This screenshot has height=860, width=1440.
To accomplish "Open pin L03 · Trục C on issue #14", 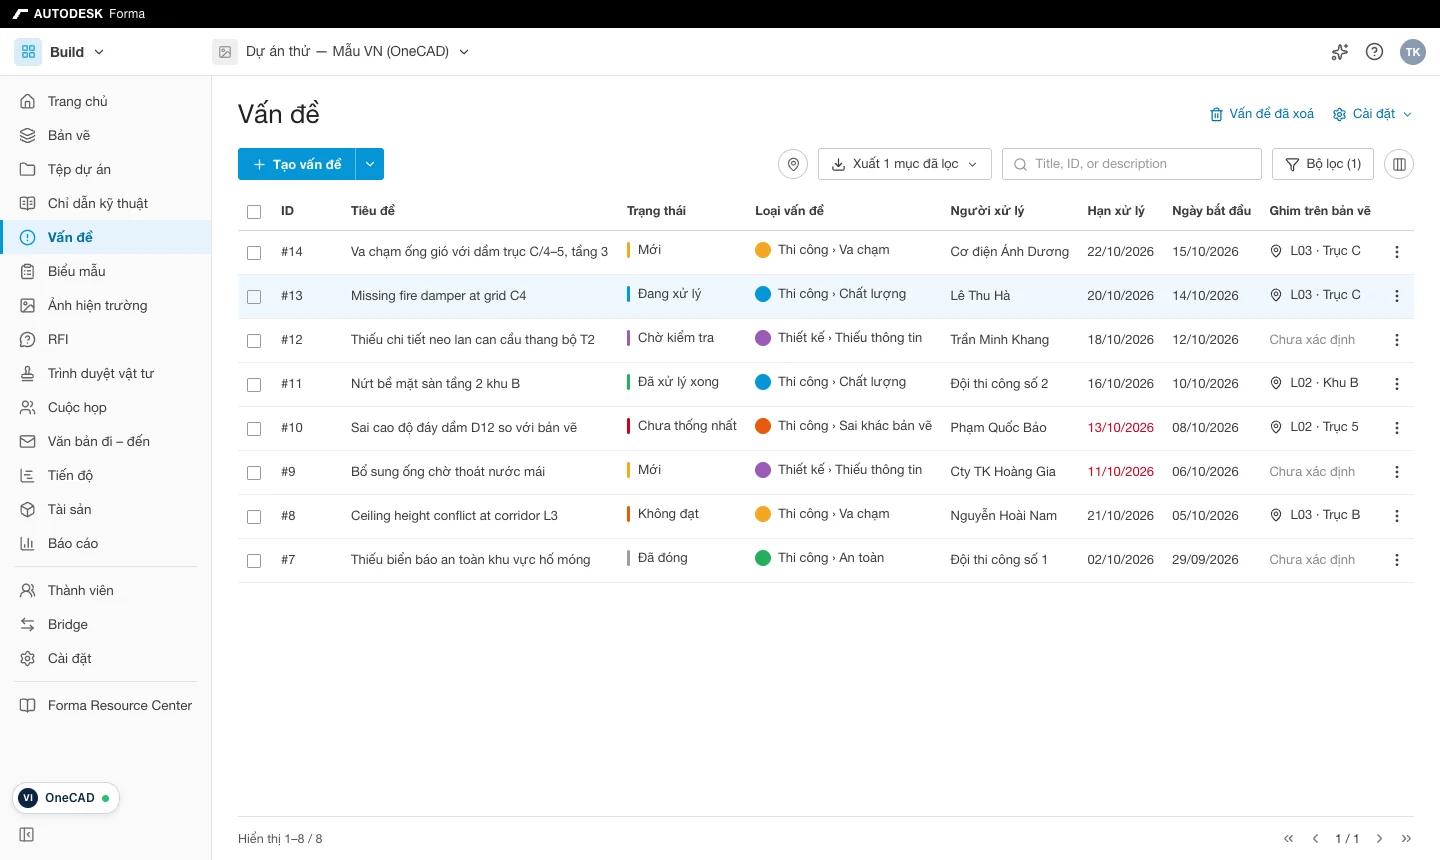I will pos(1315,251).
